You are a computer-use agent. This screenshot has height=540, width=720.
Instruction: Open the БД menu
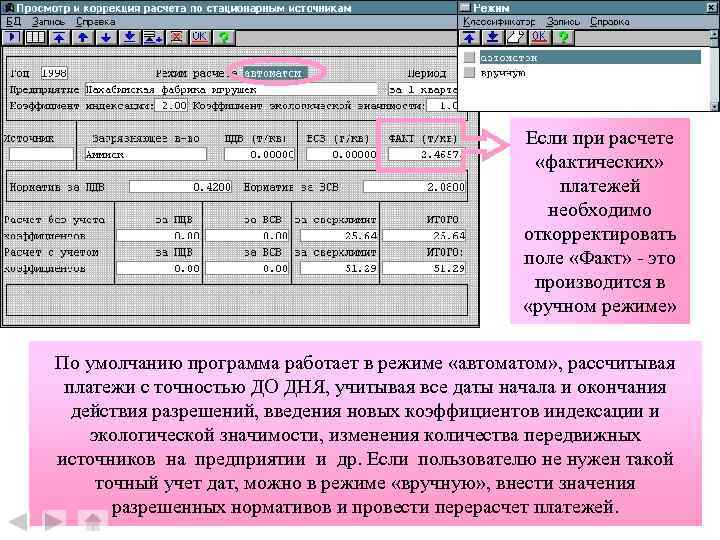click(13, 22)
